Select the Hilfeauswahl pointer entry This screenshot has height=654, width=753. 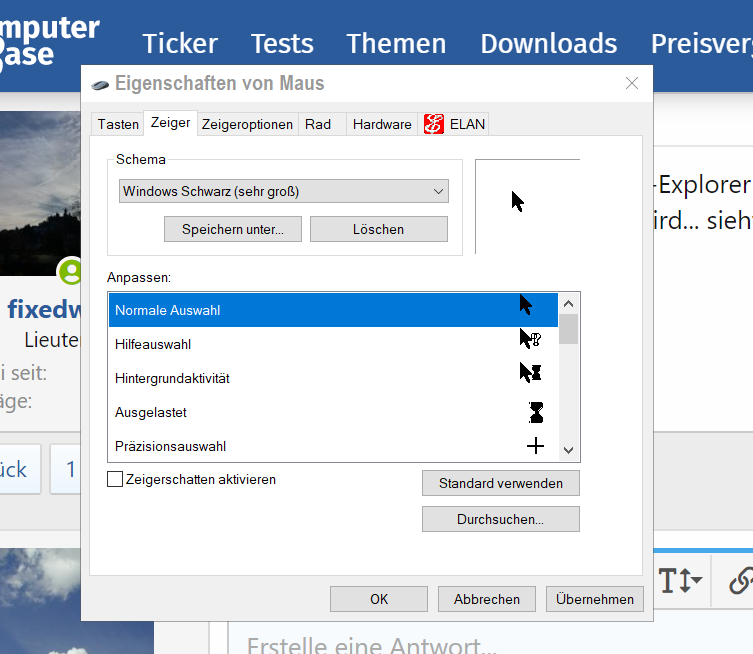click(333, 344)
